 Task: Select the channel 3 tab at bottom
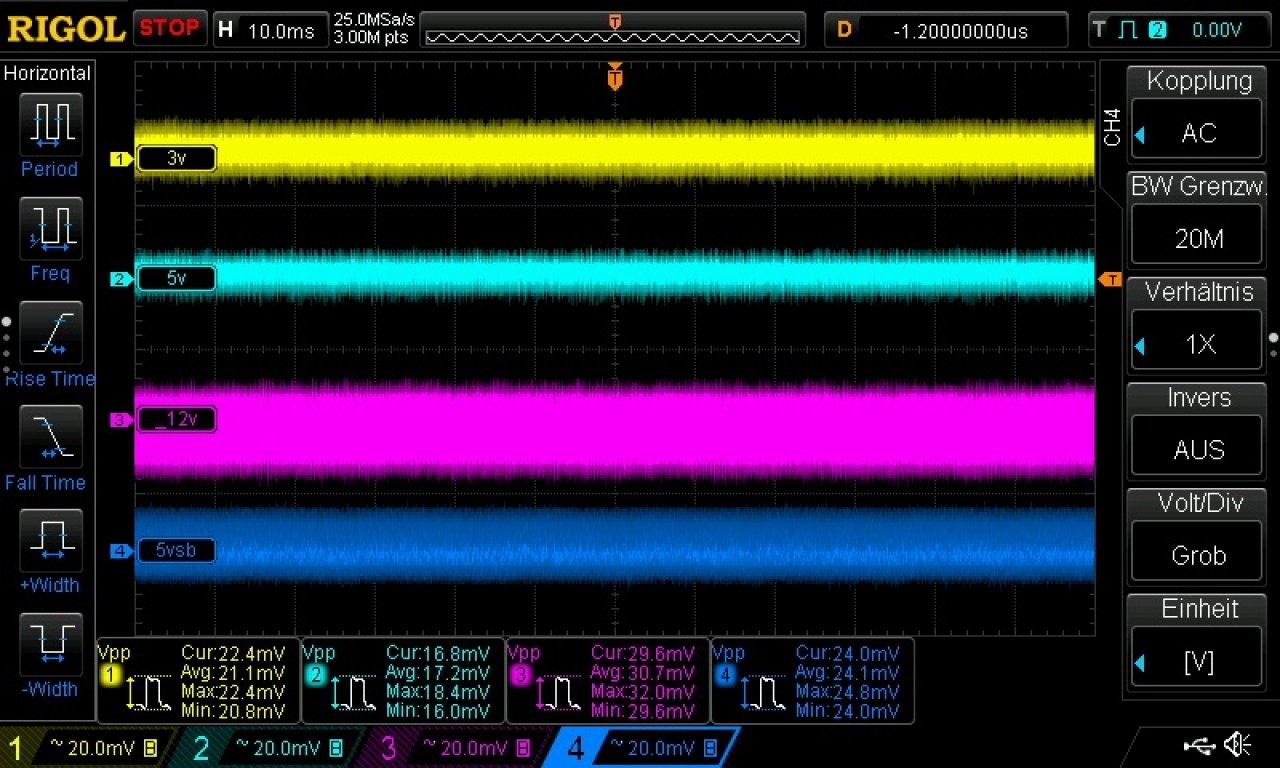pyautogui.click(x=457, y=748)
